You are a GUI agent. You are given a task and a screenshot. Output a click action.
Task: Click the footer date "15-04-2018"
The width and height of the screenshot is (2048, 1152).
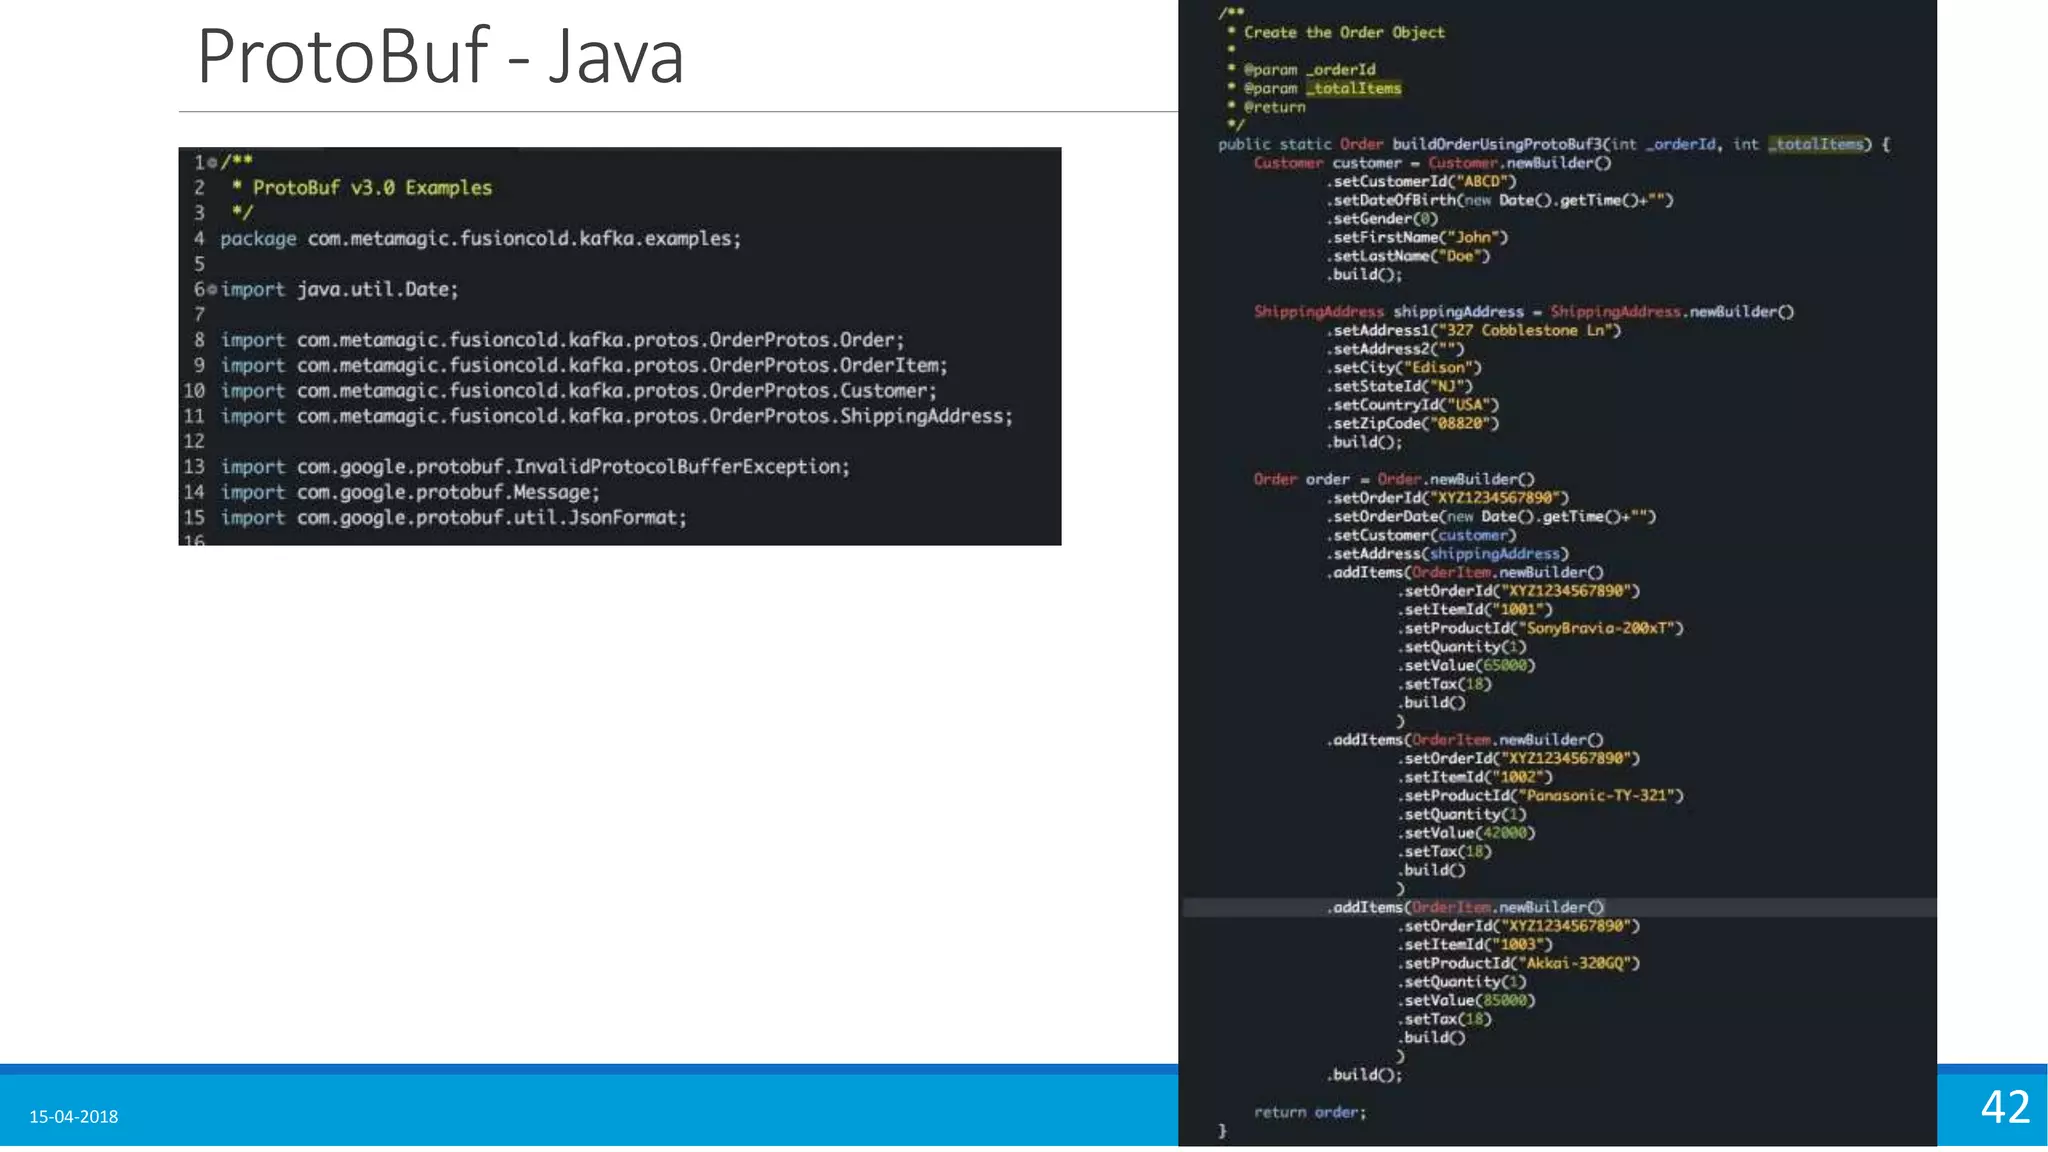73,1116
